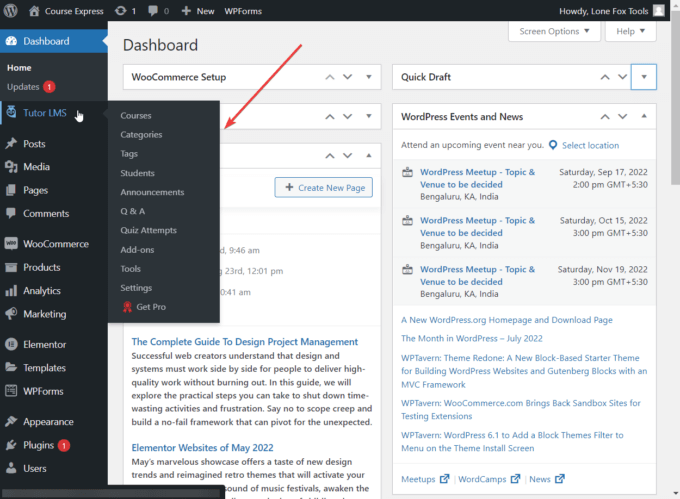Click the Marketing megaphone icon

pos(11,313)
